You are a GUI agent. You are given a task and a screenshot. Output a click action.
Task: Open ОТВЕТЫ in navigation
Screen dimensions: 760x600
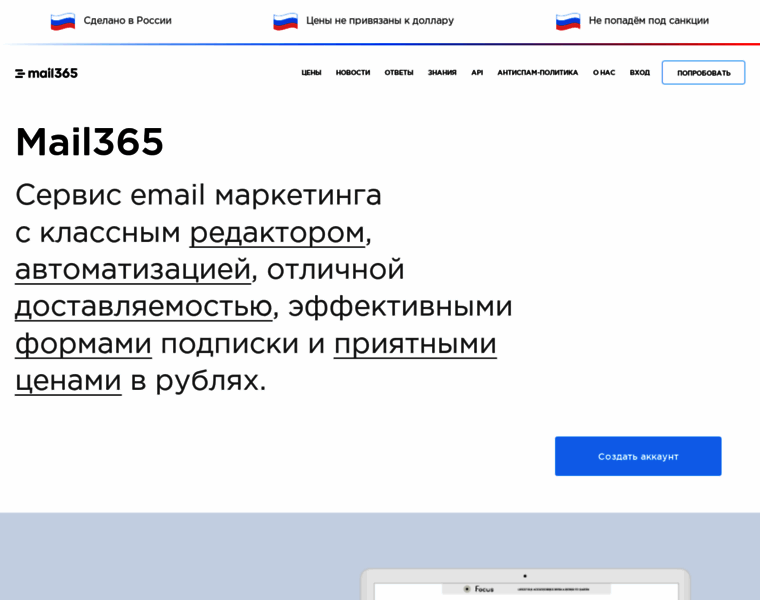(x=399, y=73)
